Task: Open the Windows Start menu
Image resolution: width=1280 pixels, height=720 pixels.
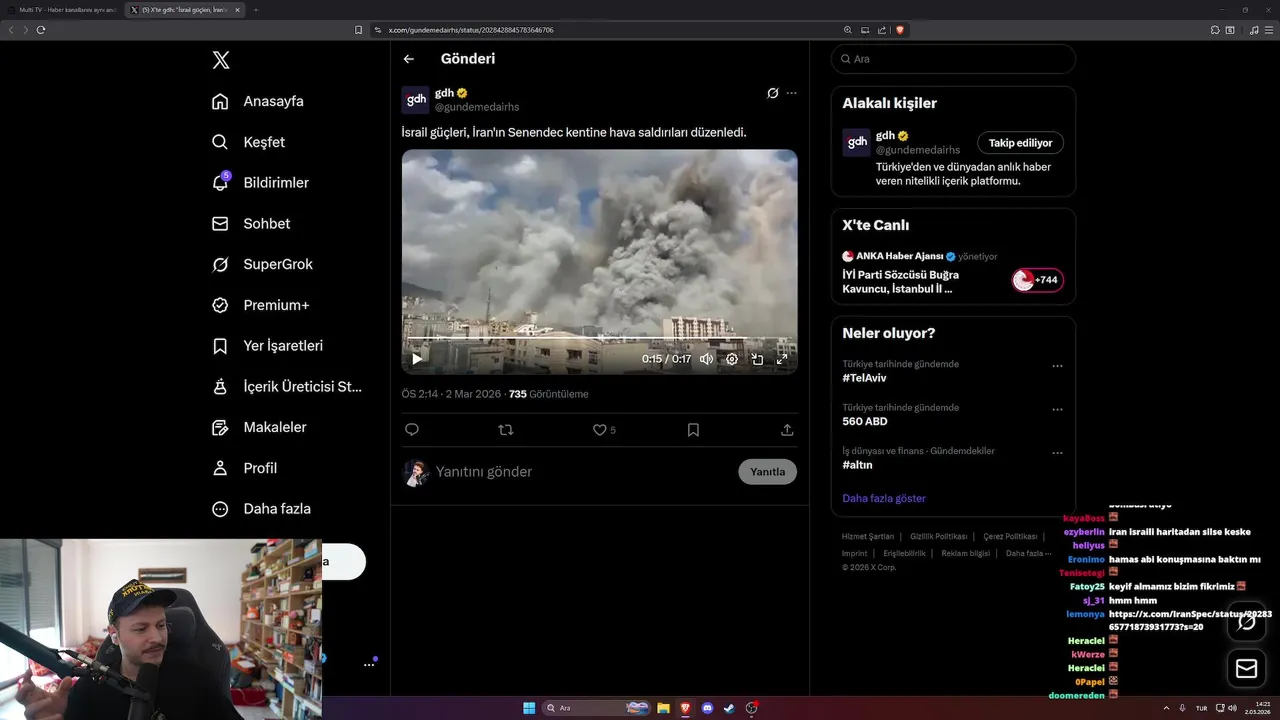Action: point(529,708)
